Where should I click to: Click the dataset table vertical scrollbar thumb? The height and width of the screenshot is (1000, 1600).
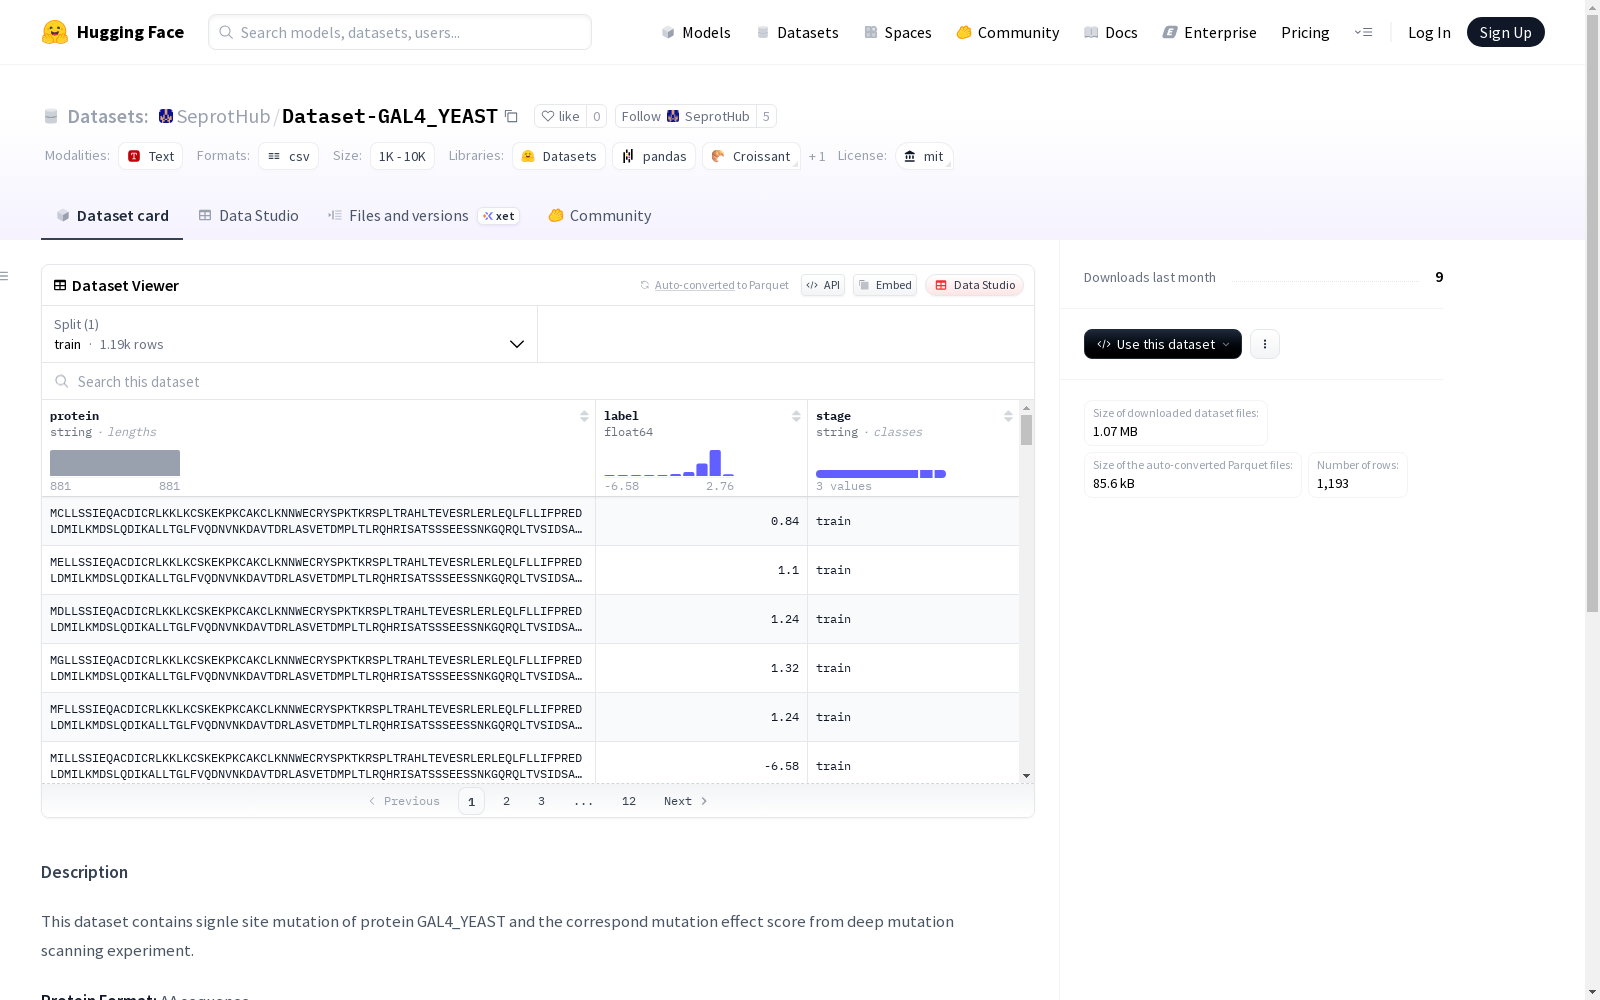click(x=1026, y=430)
